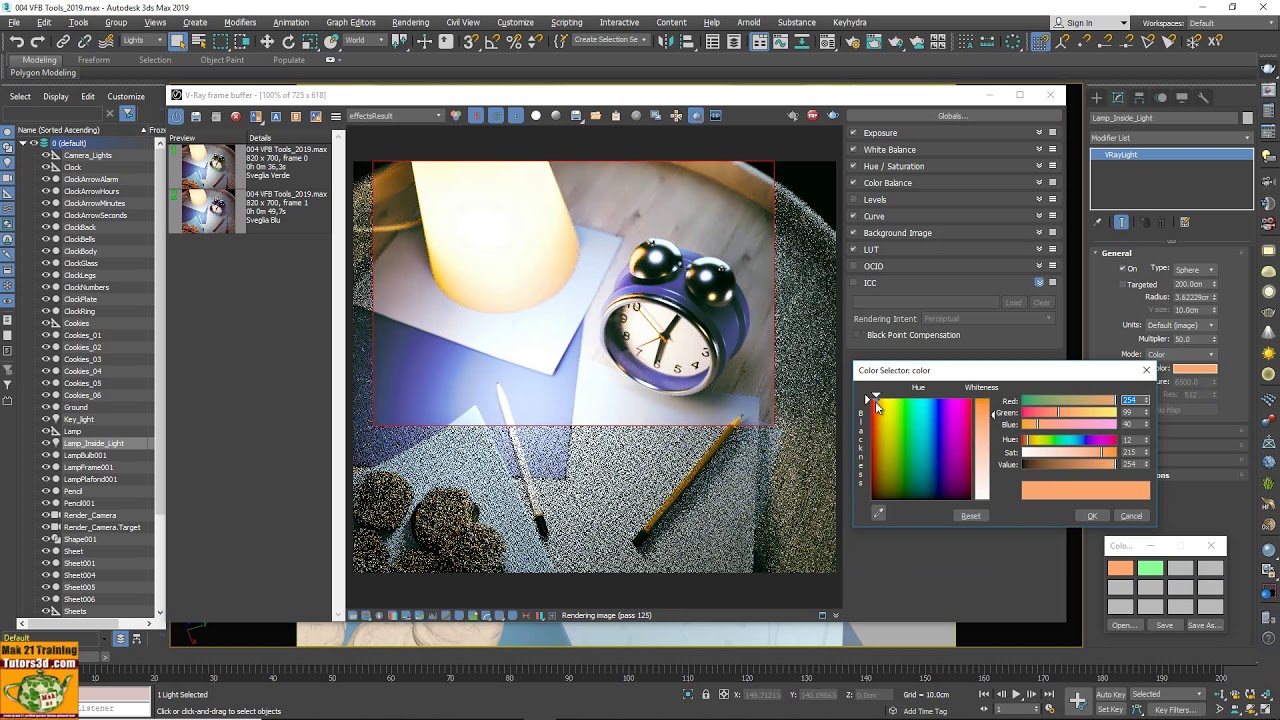Toggle red channel button in V-Ray frame buffer
The height and width of the screenshot is (720, 1280).
[476, 116]
